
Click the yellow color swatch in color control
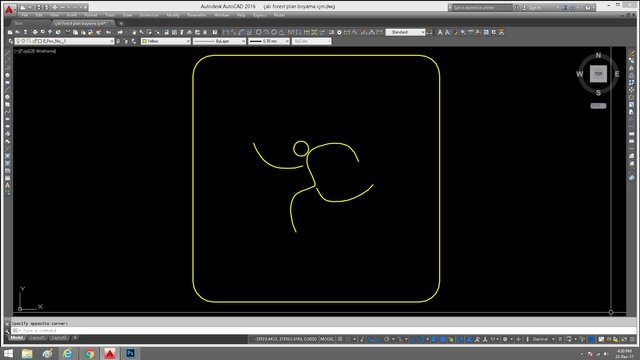point(144,41)
